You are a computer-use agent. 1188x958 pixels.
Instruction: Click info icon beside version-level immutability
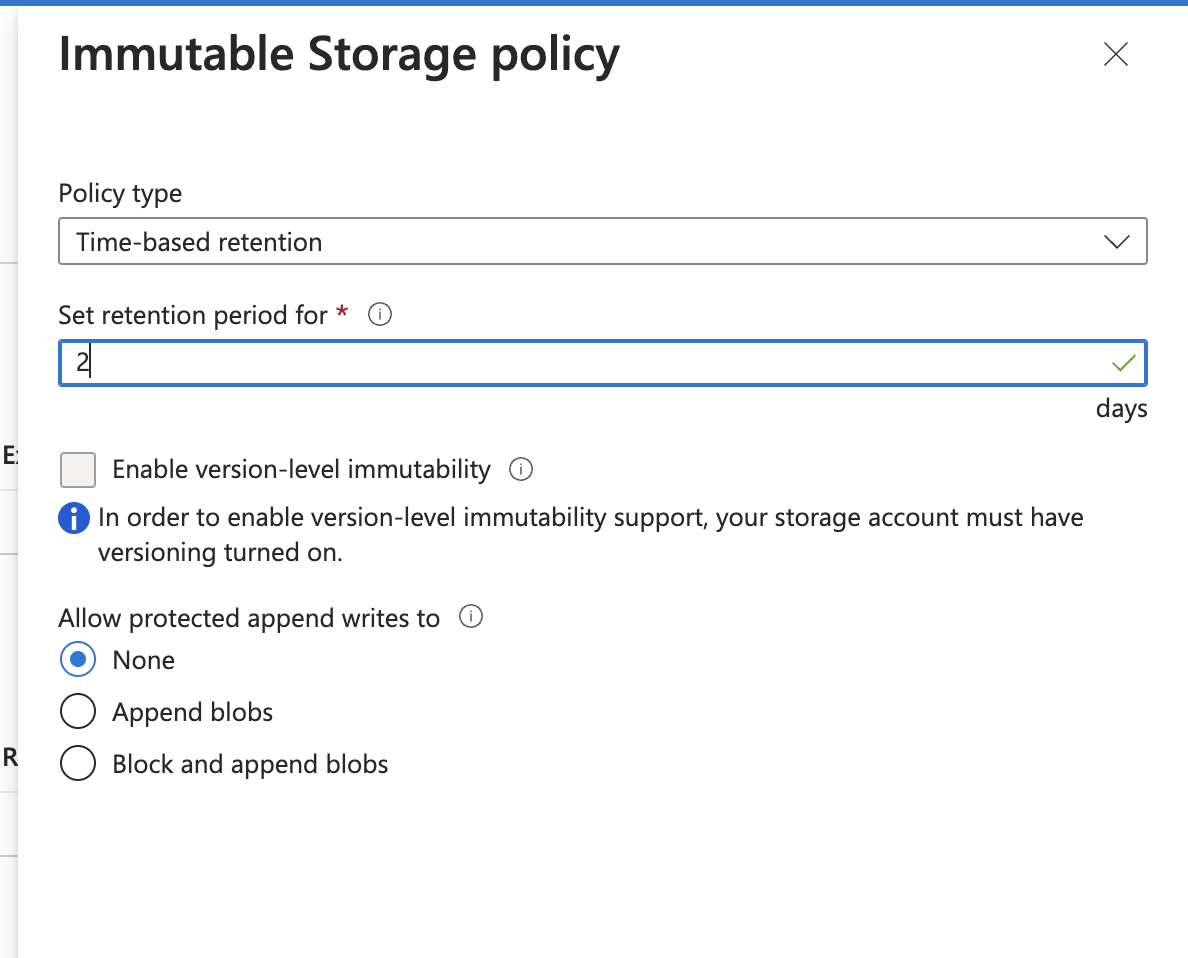[520, 469]
